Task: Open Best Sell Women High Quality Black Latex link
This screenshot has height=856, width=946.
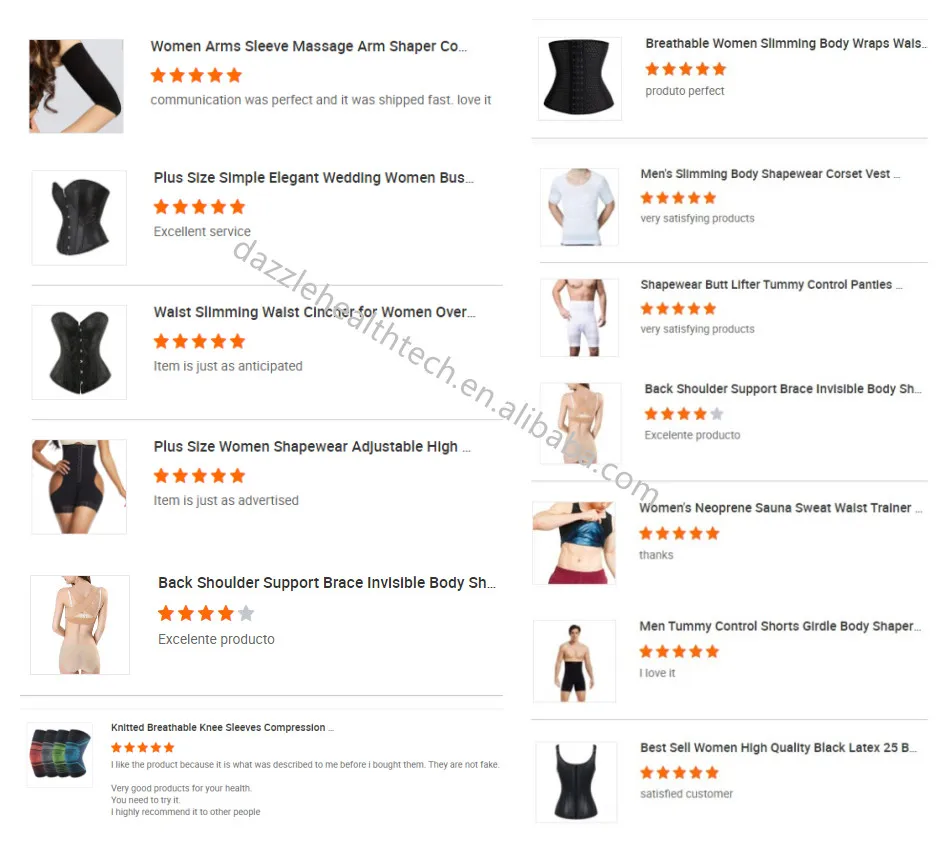Action: pos(778,747)
